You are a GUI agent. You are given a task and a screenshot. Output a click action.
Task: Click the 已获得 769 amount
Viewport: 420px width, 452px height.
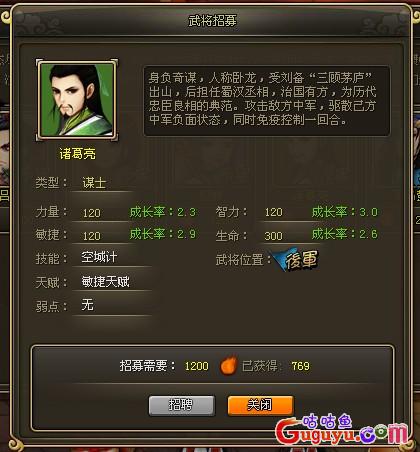(300, 366)
